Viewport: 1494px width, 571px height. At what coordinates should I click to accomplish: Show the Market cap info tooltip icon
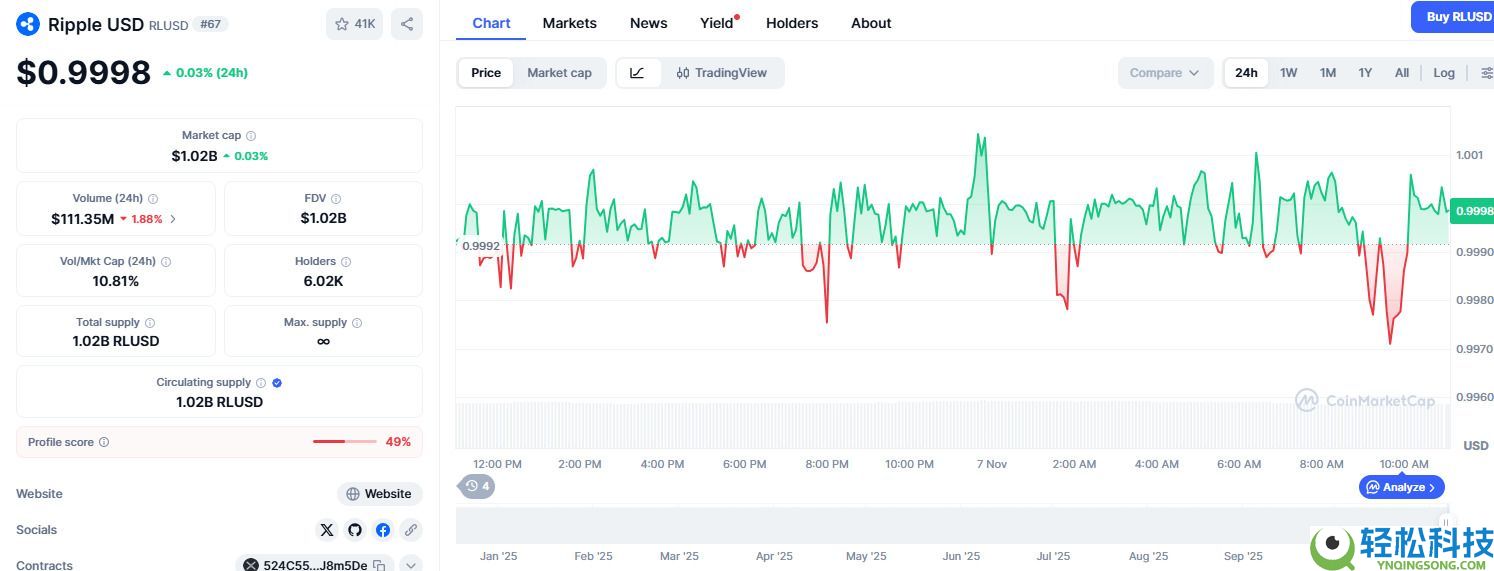(x=251, y=136)
